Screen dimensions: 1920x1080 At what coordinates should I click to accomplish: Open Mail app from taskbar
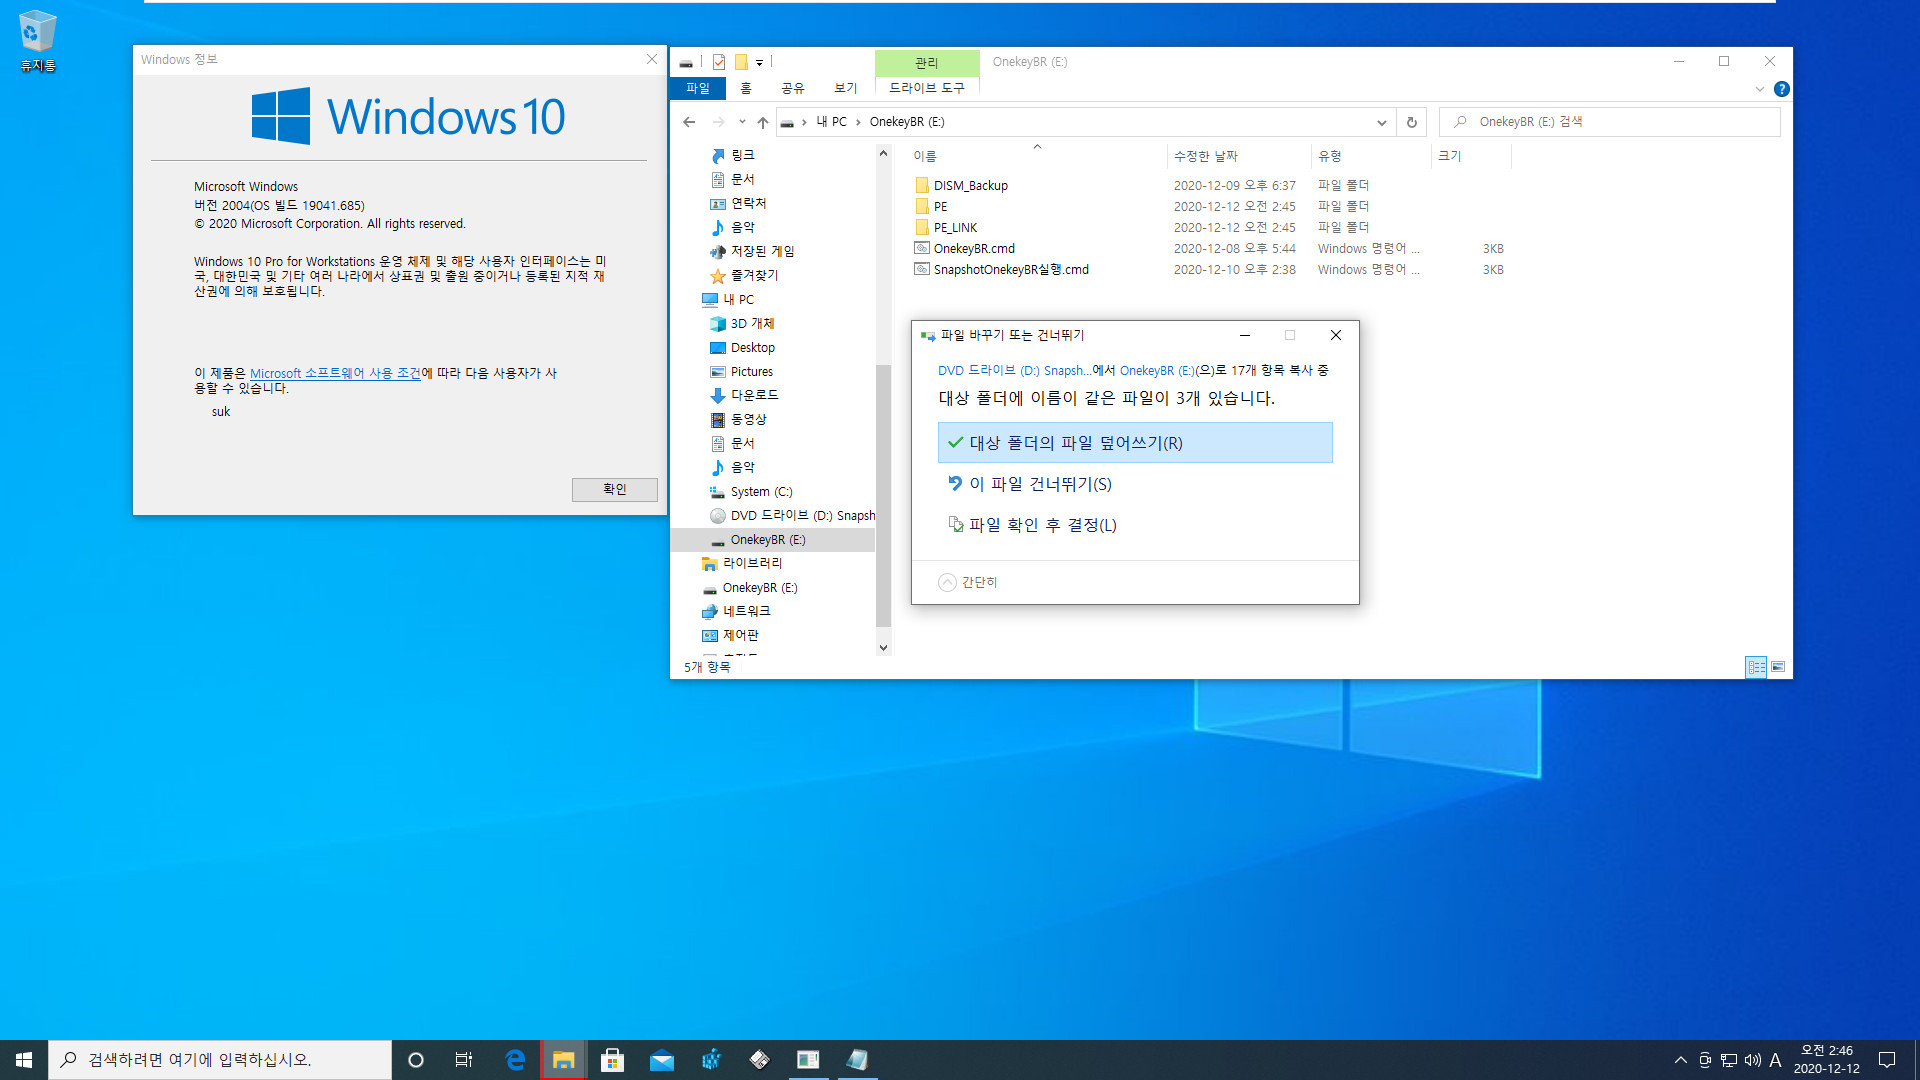661,1060
